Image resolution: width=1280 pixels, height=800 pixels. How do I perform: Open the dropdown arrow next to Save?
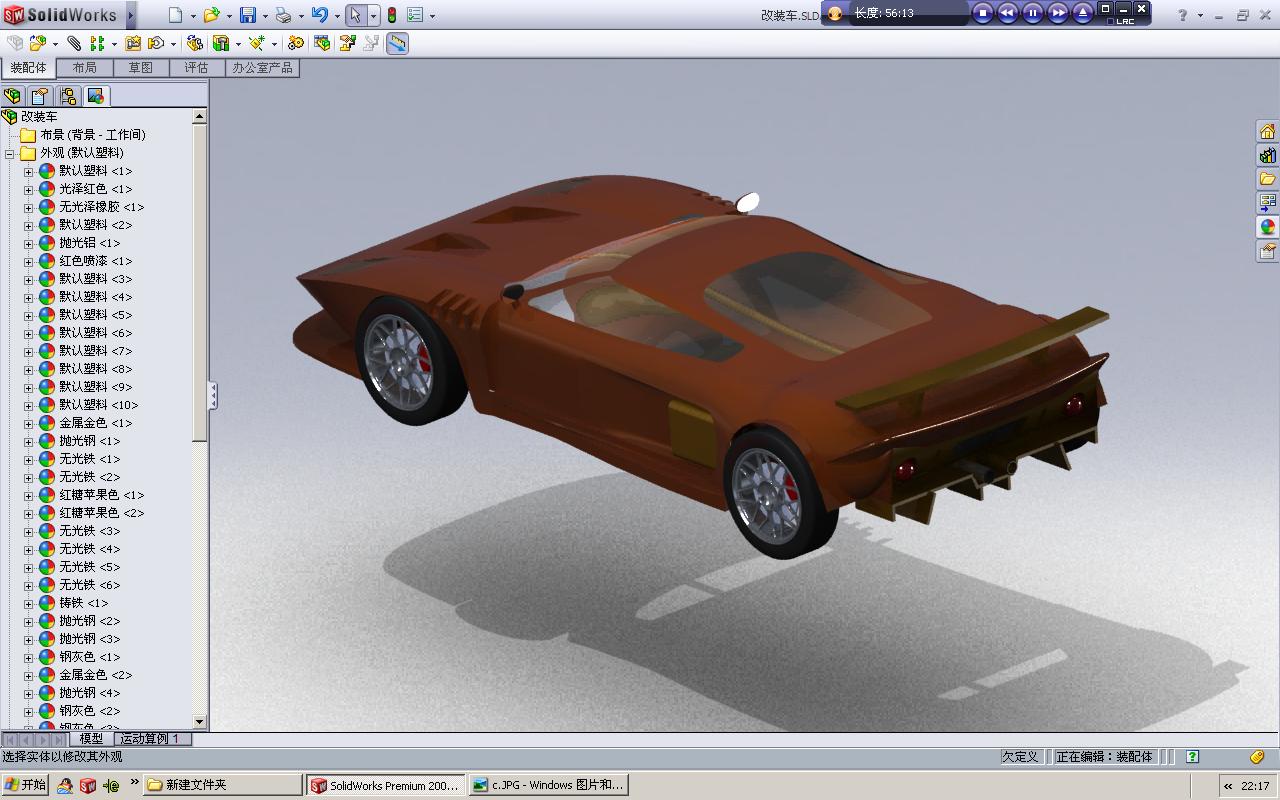point(265,16)
